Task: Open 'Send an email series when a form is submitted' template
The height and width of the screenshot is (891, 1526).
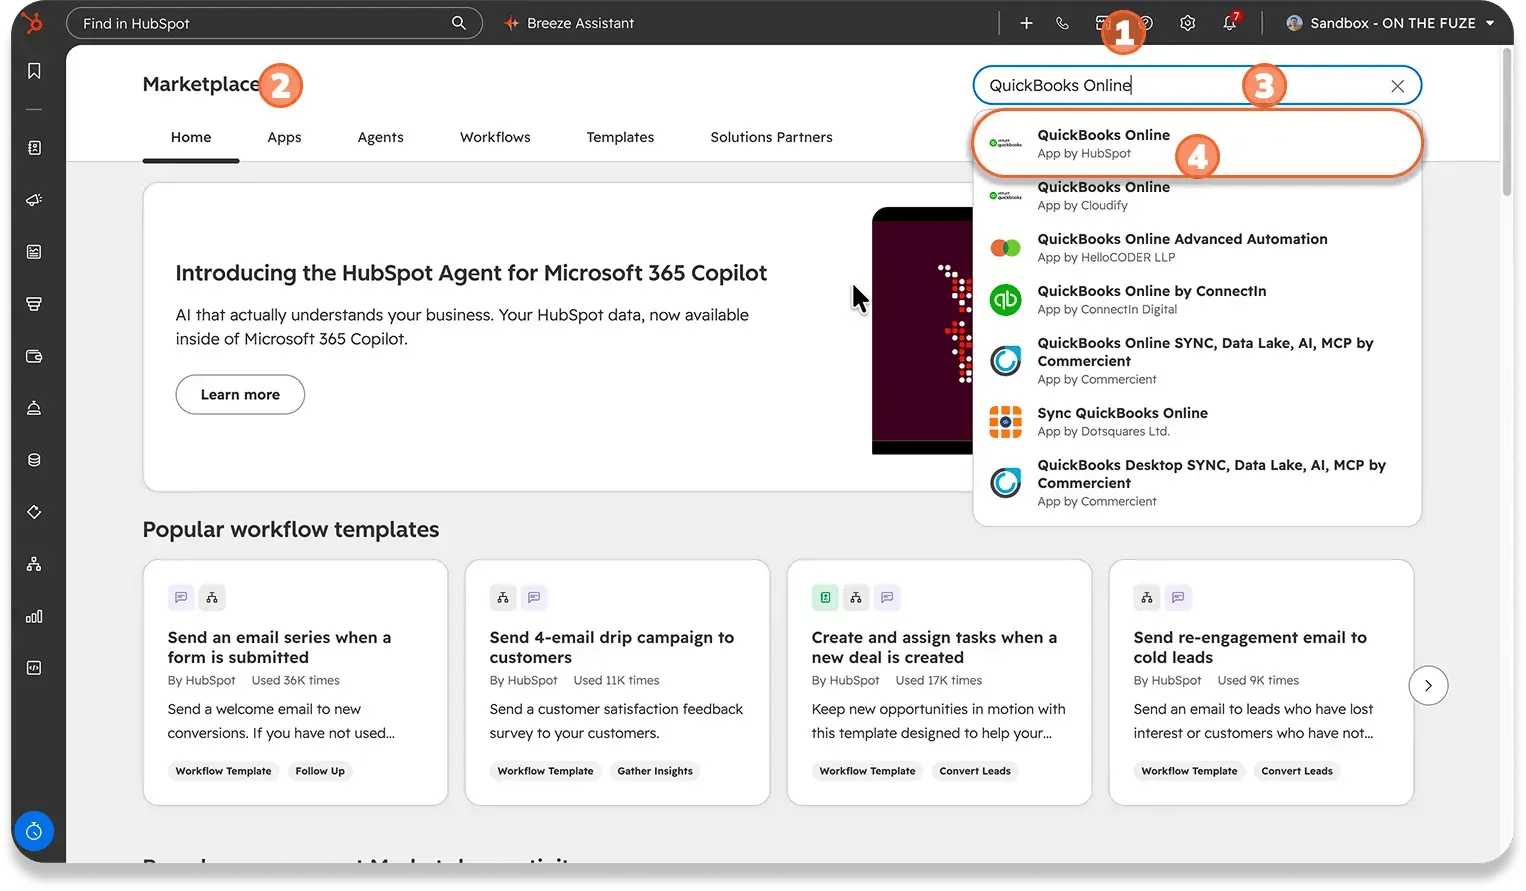Action: tap(295, 682)
